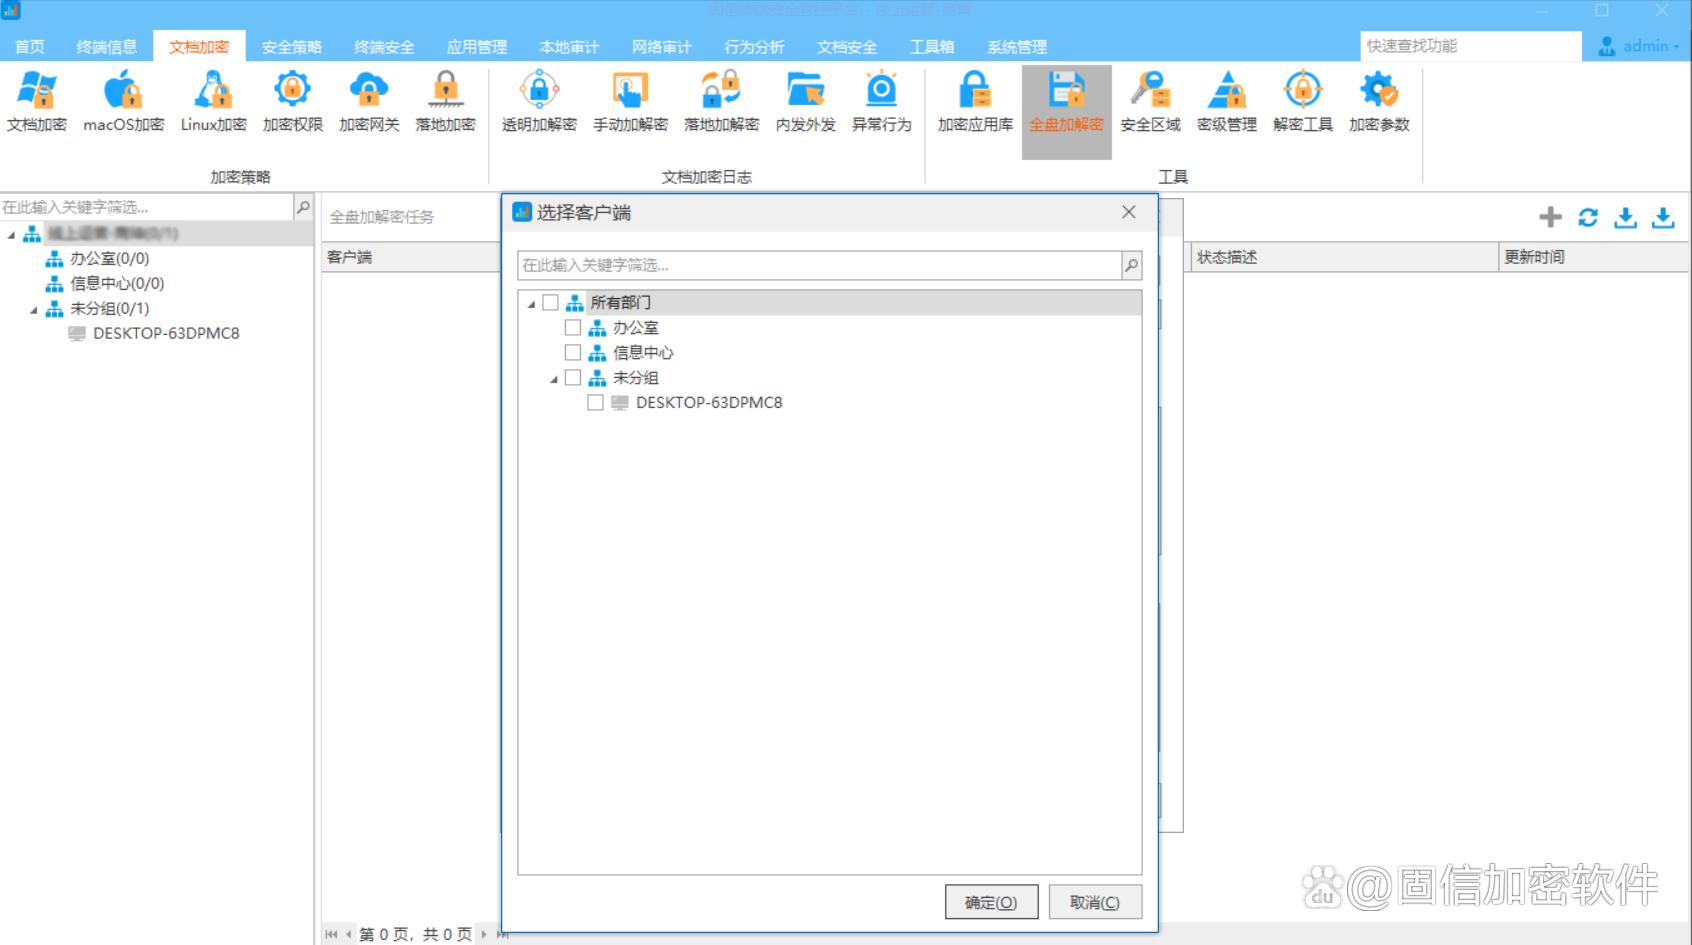This screenshot has width=1692, height=945.
Task: Tick the 办公室 checkbox in dialog
Action: click(573, 328)
